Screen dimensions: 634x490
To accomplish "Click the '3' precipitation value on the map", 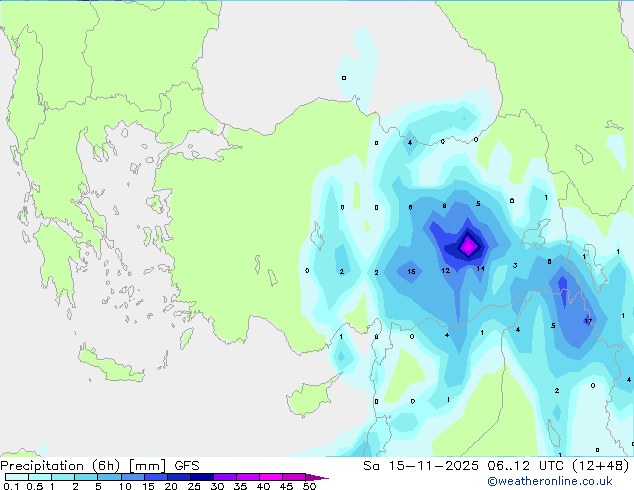I will click(x=515, y=266).
